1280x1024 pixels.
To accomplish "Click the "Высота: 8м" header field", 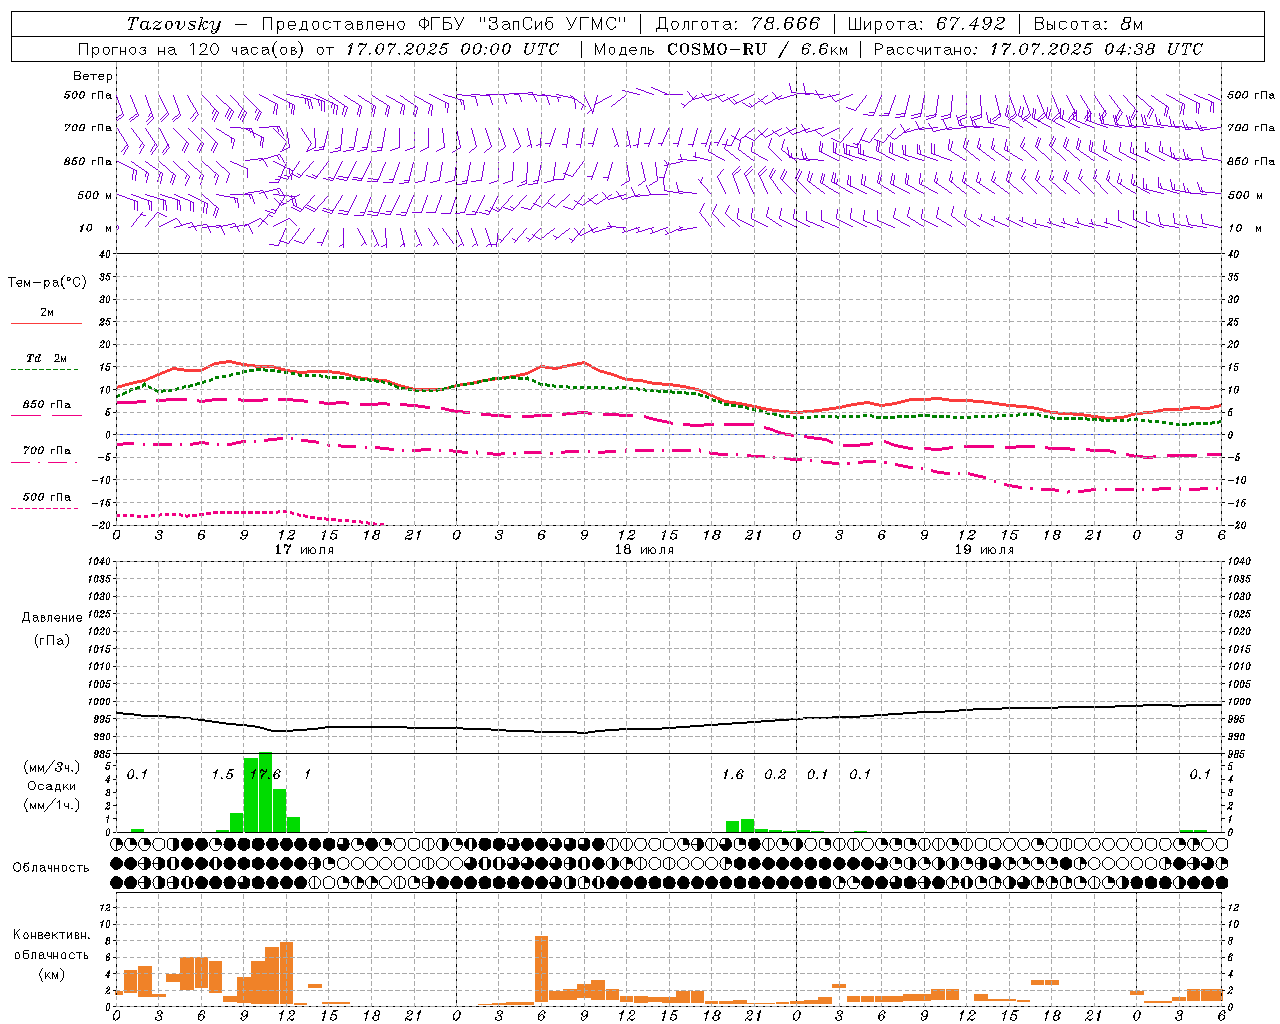I will [1088, 24].
